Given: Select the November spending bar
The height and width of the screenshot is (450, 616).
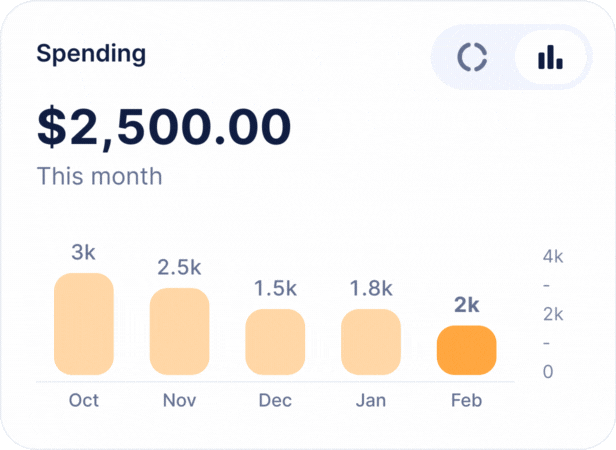Looking at the screenshot, I should point(180,331).
